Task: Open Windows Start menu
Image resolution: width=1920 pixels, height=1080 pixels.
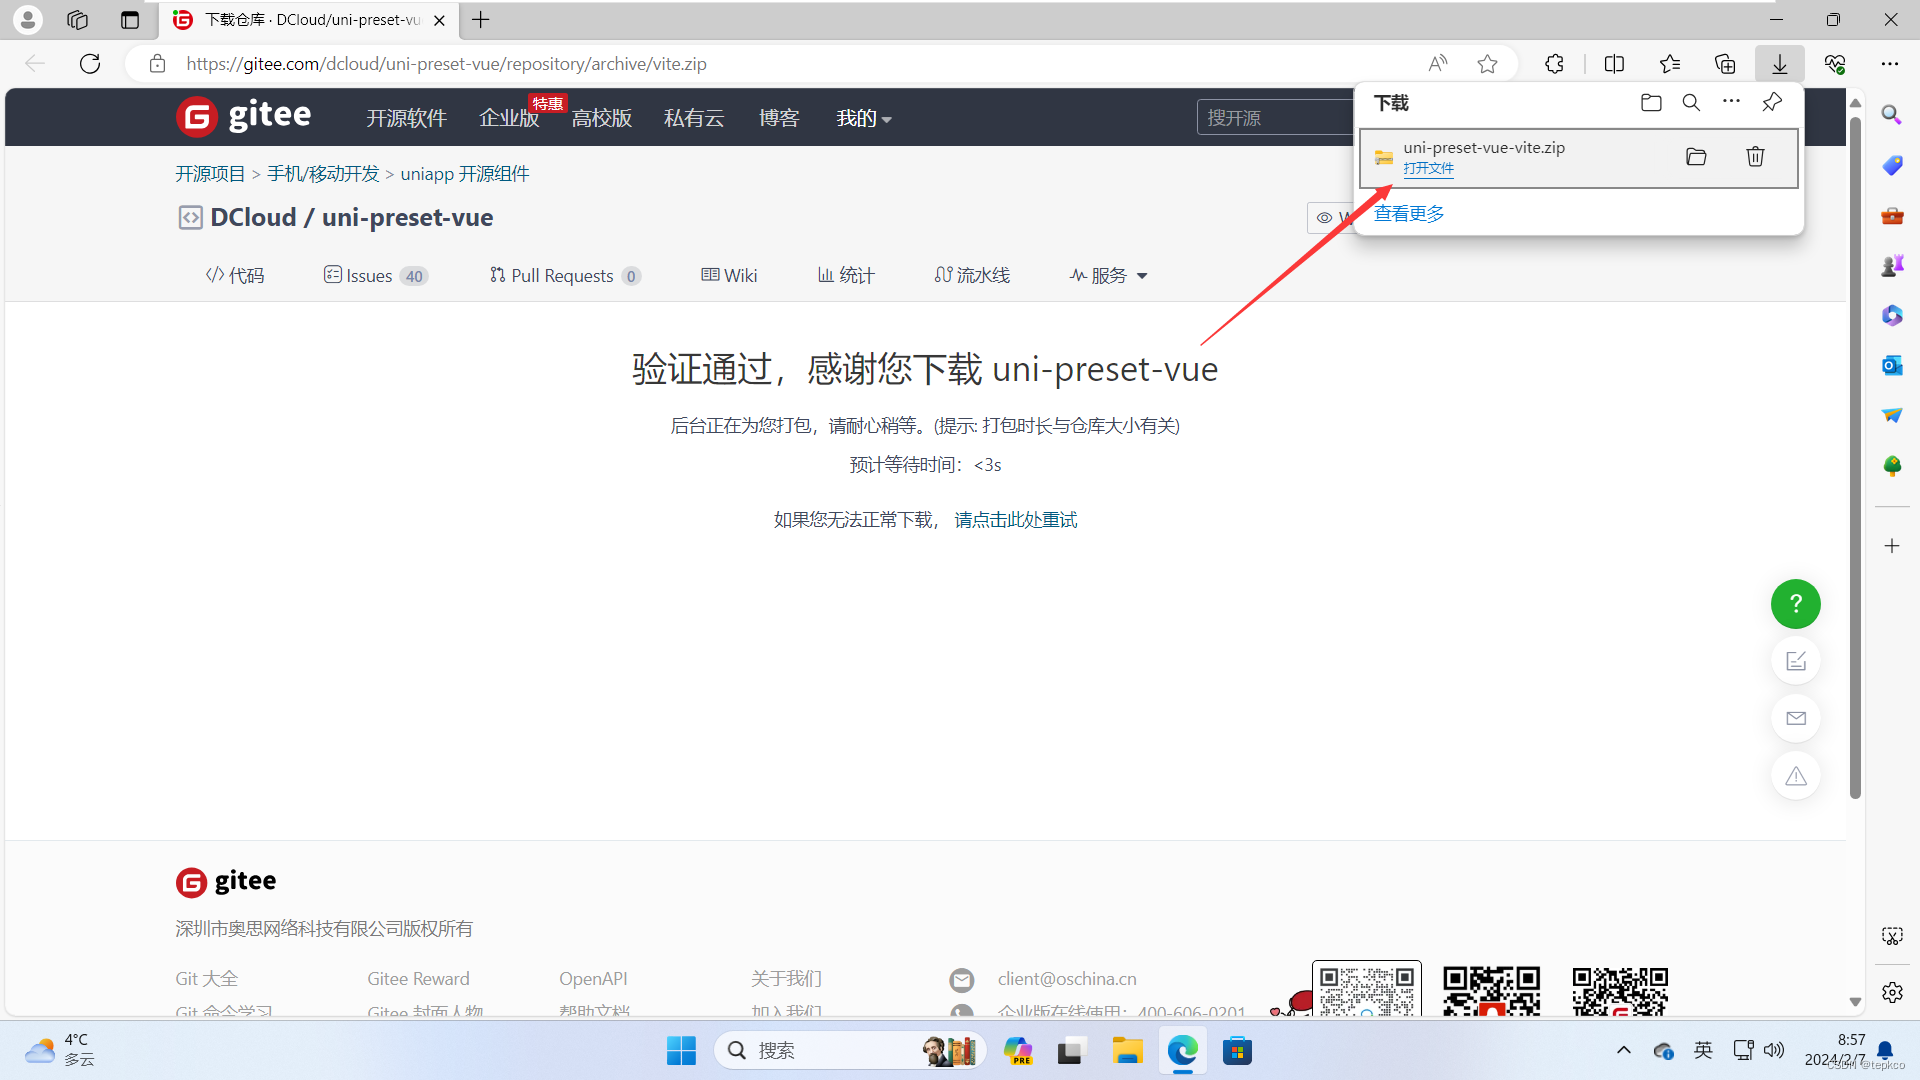Action: click(681, 1050)
